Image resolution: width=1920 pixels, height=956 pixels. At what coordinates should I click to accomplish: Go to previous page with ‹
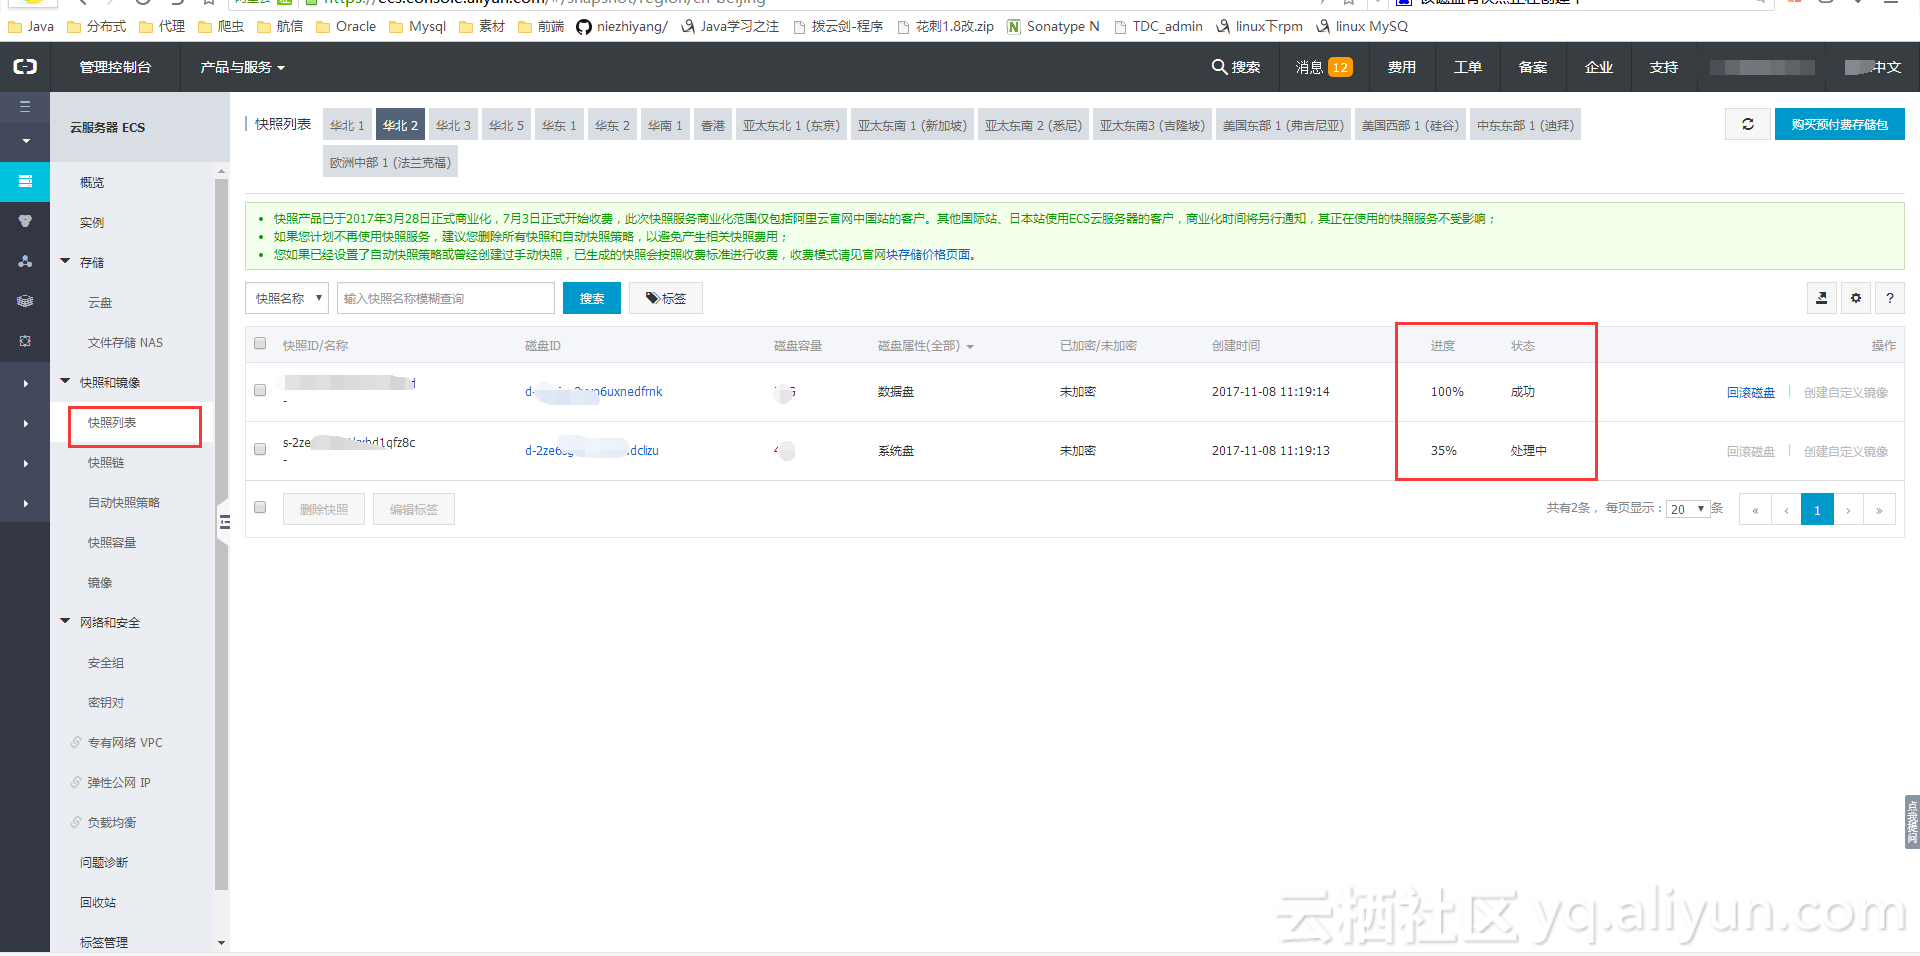(x=1786, y=510)
